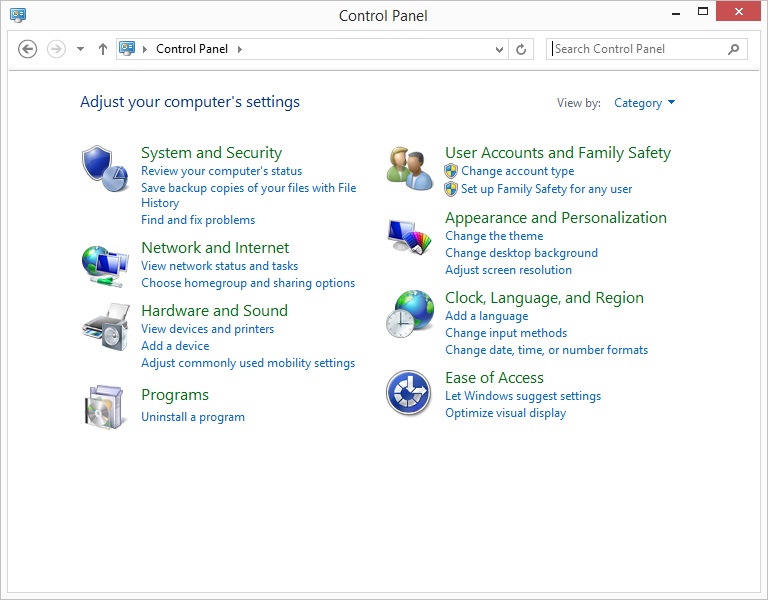
Task: Minimize the Control Panel window
Action: click(x=676, y=13)
